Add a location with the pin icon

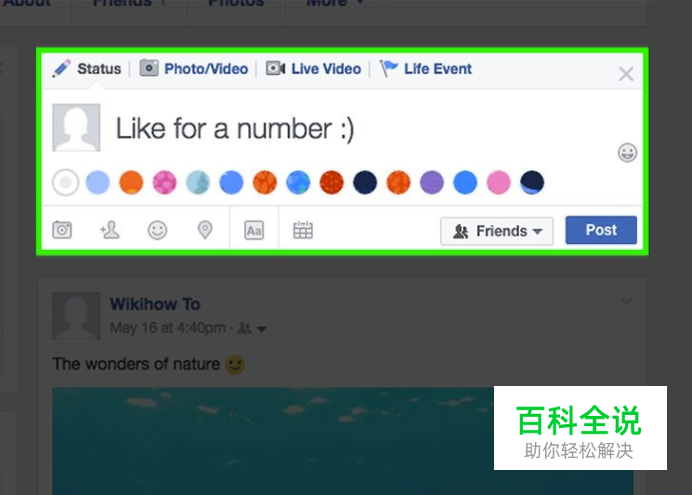(x=205, y=230)
